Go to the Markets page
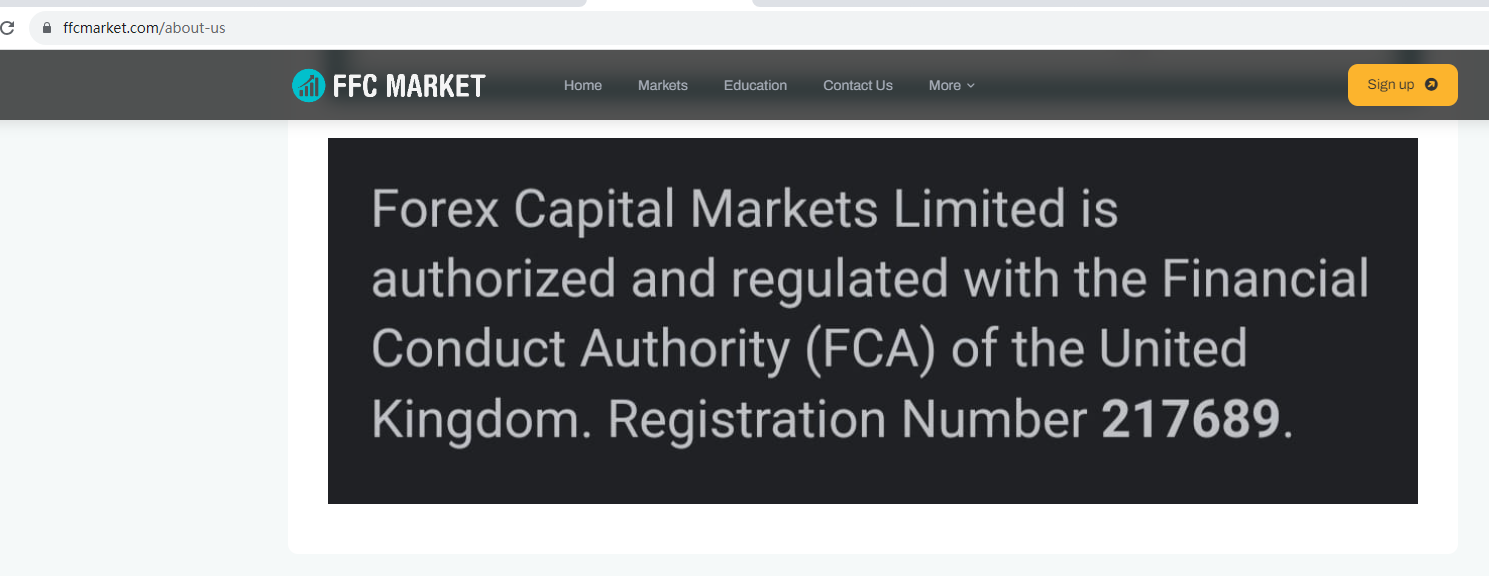Image resolution: width=1489 pixels, height=576 pixels. (x=662, y=86)
